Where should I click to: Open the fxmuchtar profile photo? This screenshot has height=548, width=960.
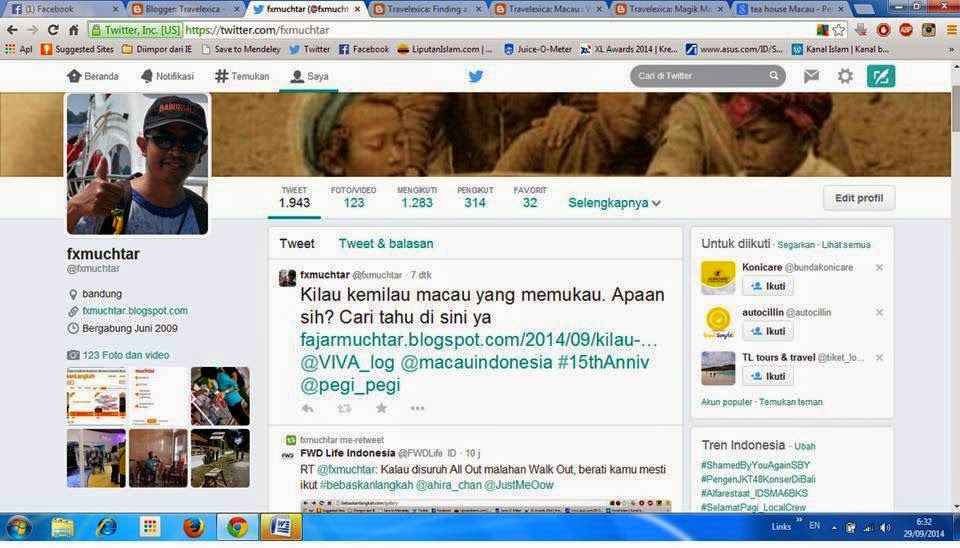click(x=137, y=163)
